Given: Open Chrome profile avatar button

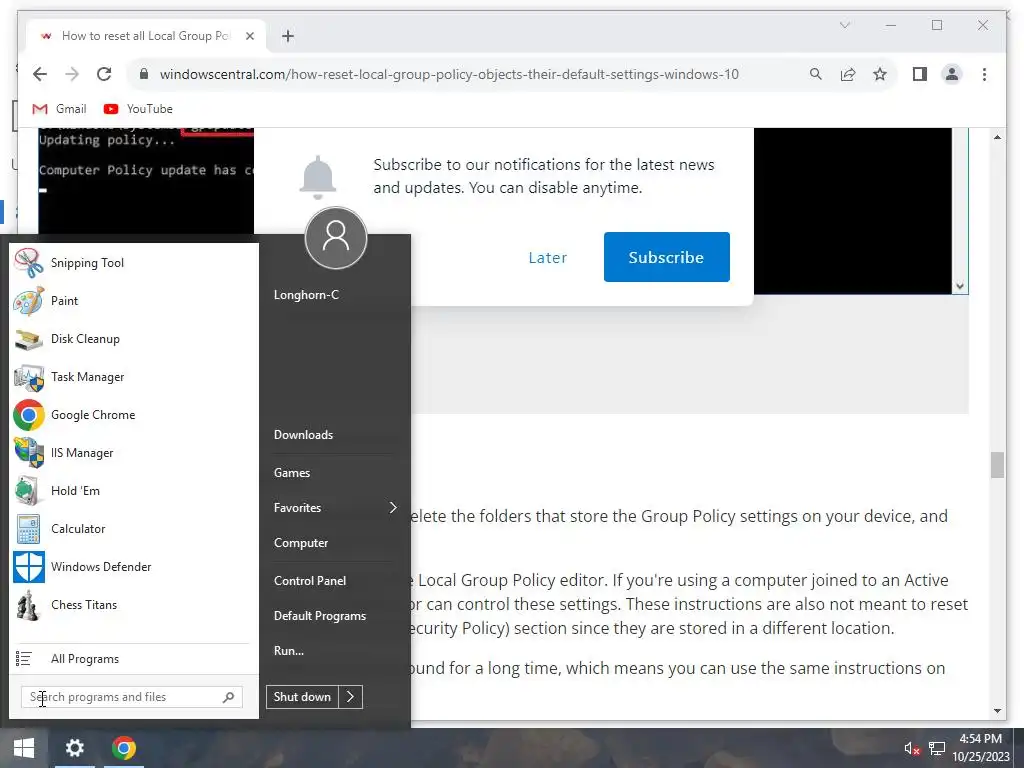Looking at the screenshot, I should click(x=952, y=74).
